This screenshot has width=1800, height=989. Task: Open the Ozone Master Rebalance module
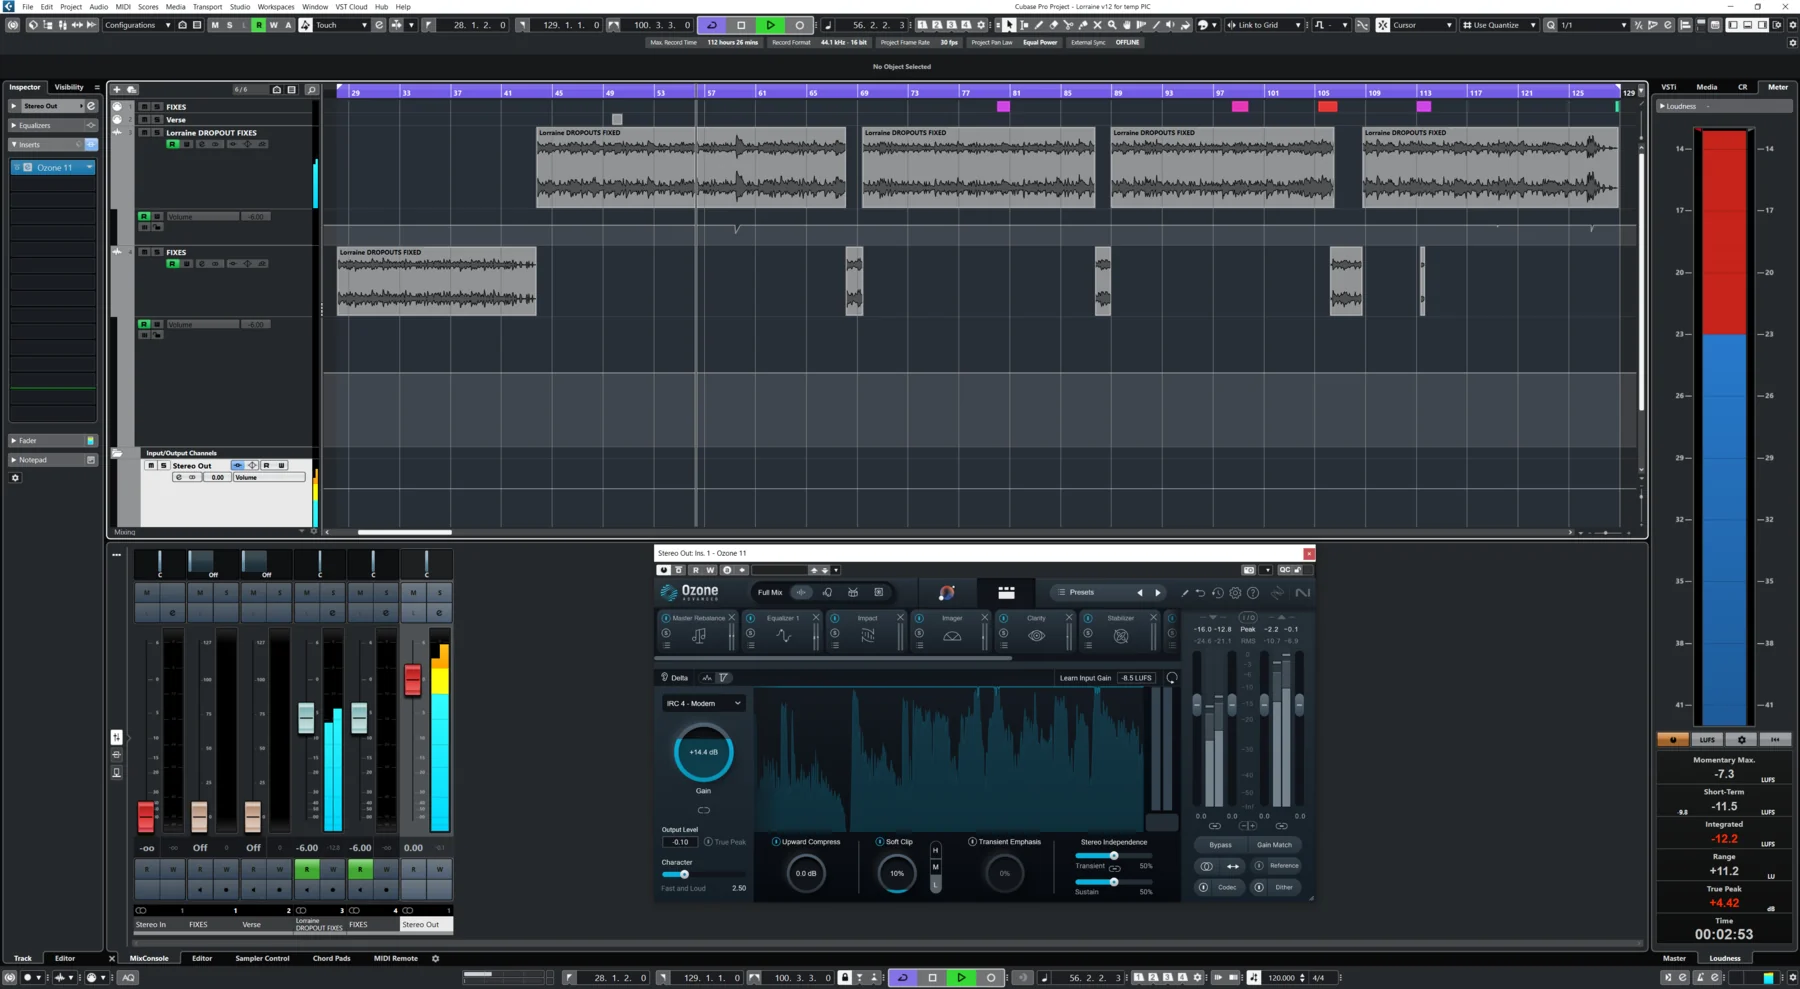pyautogui.click(x=698, y=630)
